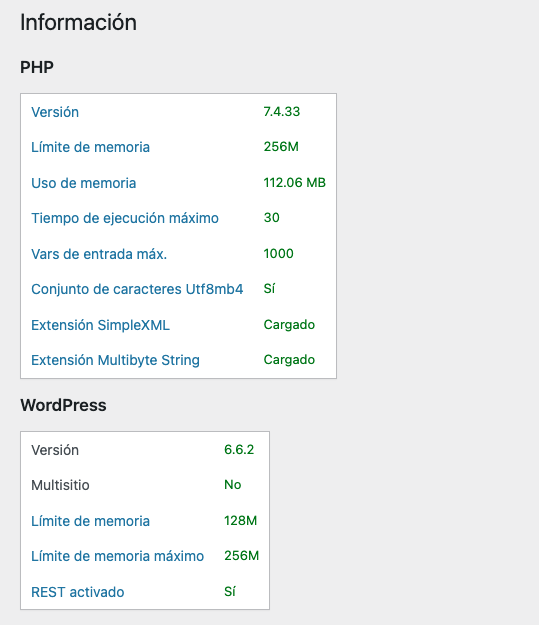
Task: Click the 128M WordPress memory limit value
Action: (240, 521)
